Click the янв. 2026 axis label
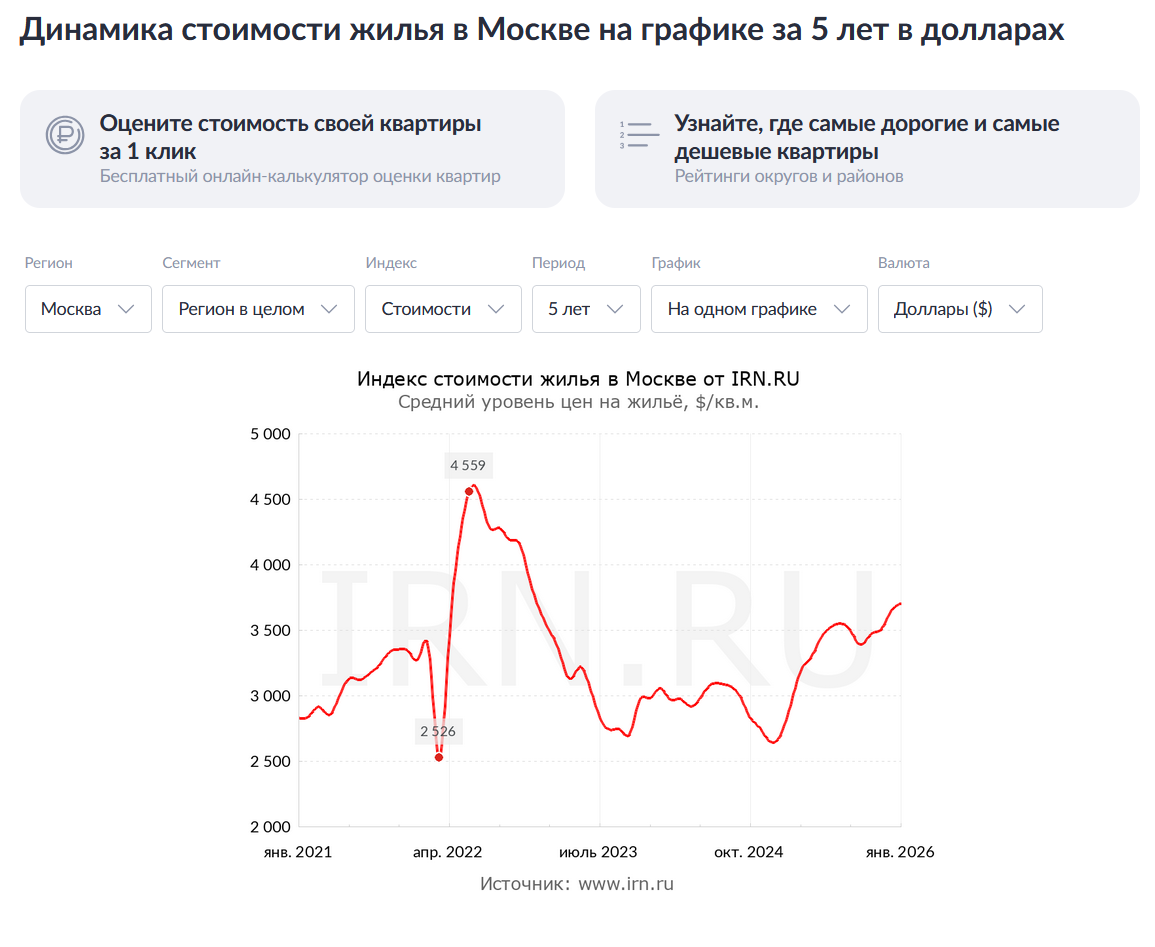1155x947 pixels. [x=900, y=853]
